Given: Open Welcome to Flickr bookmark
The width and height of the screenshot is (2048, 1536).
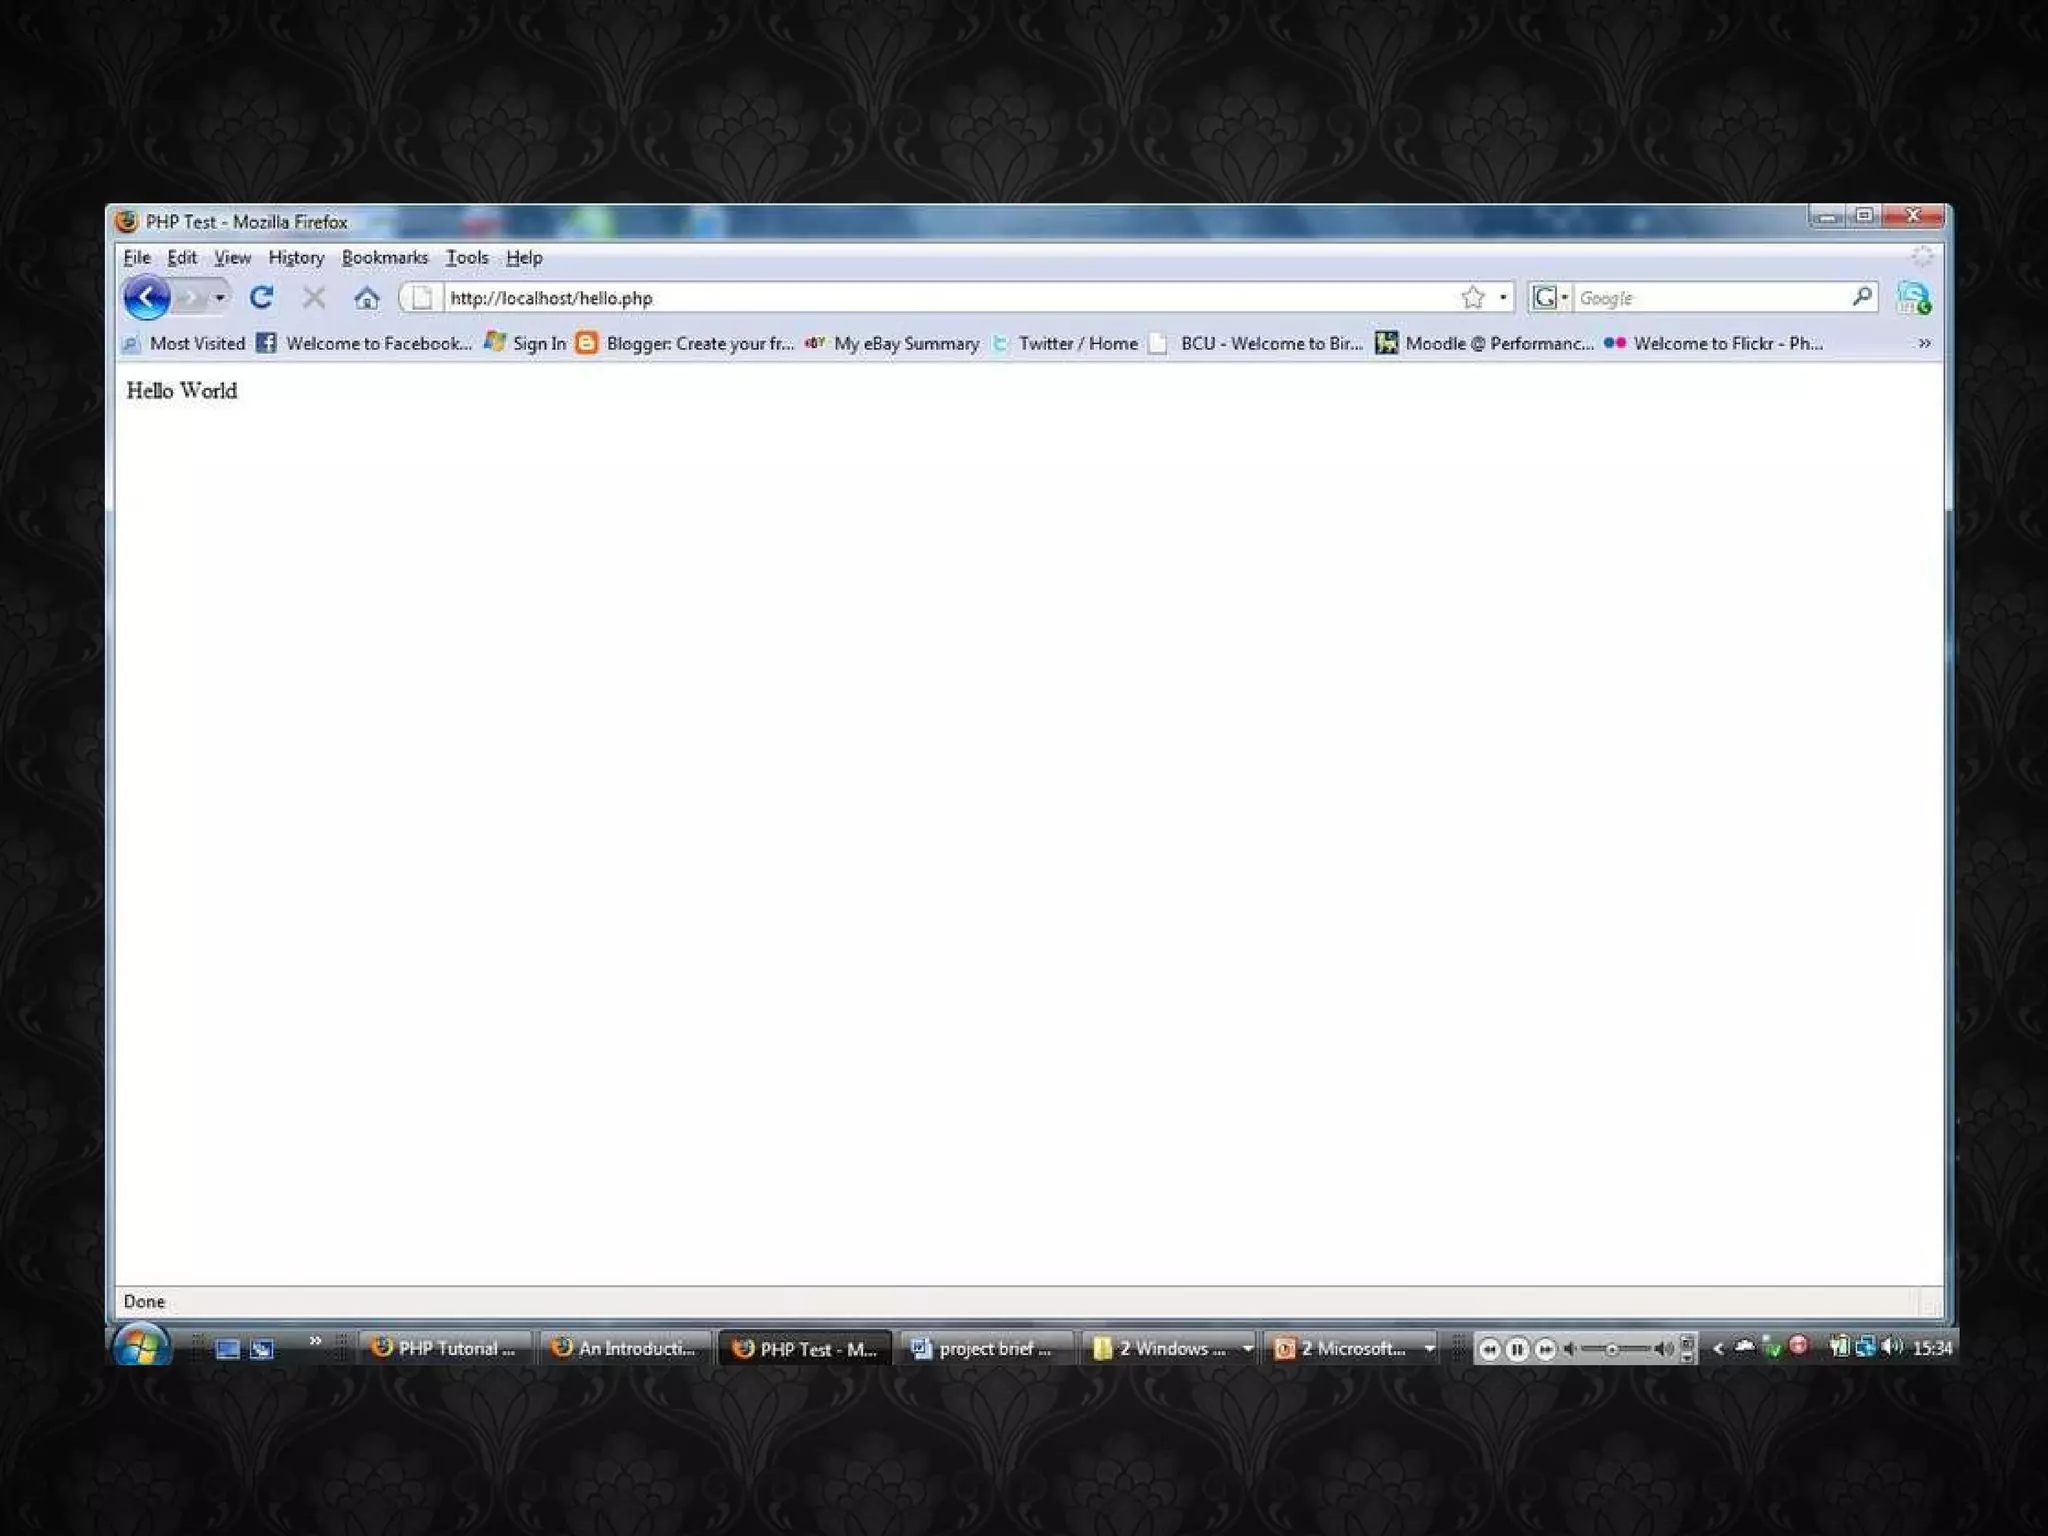Looking at the screenshot, I should click(1714, 344).
